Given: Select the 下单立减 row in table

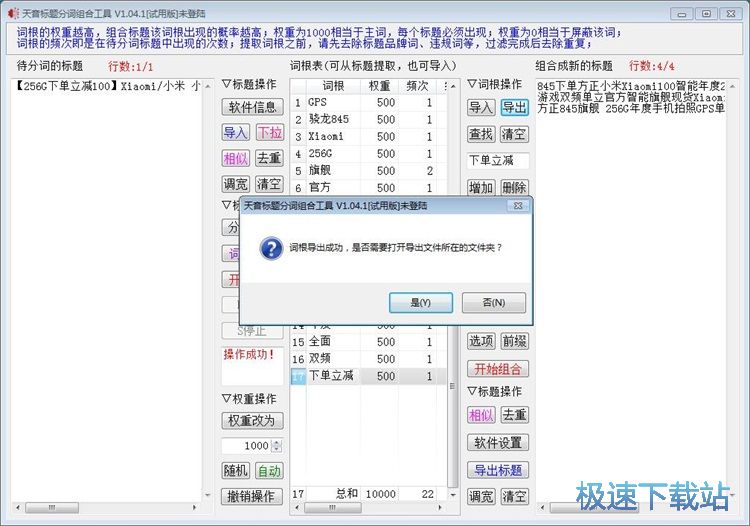Looking at the screenshot, I should [x=369, y=376].
